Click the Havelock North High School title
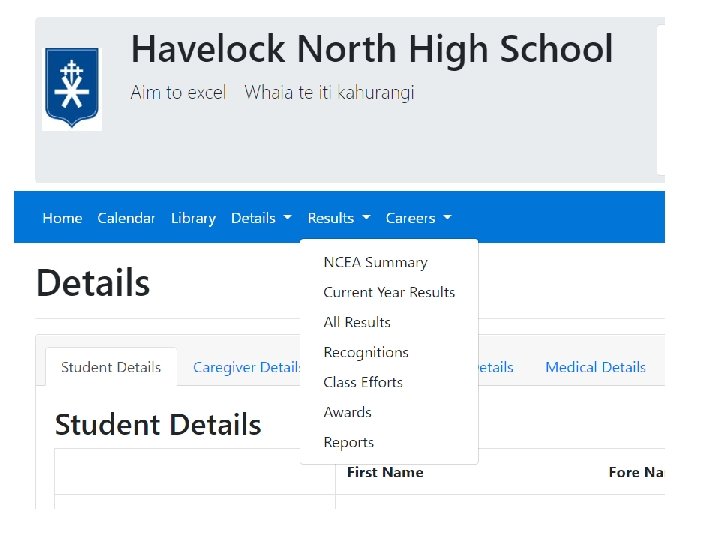Screen dimensions: 720x540 (372, 49)
